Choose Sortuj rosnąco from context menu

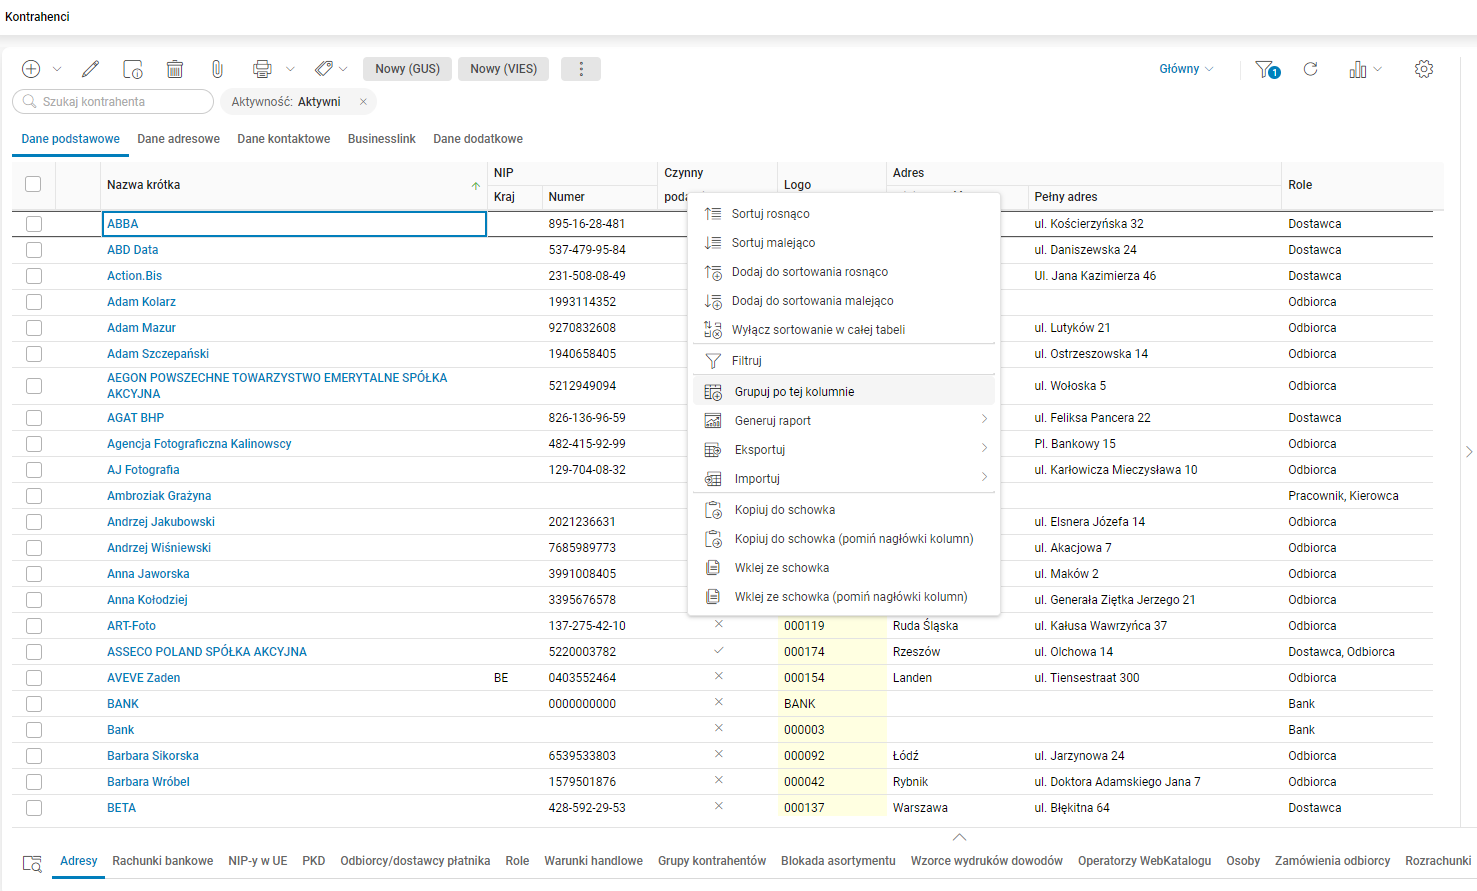844,214
